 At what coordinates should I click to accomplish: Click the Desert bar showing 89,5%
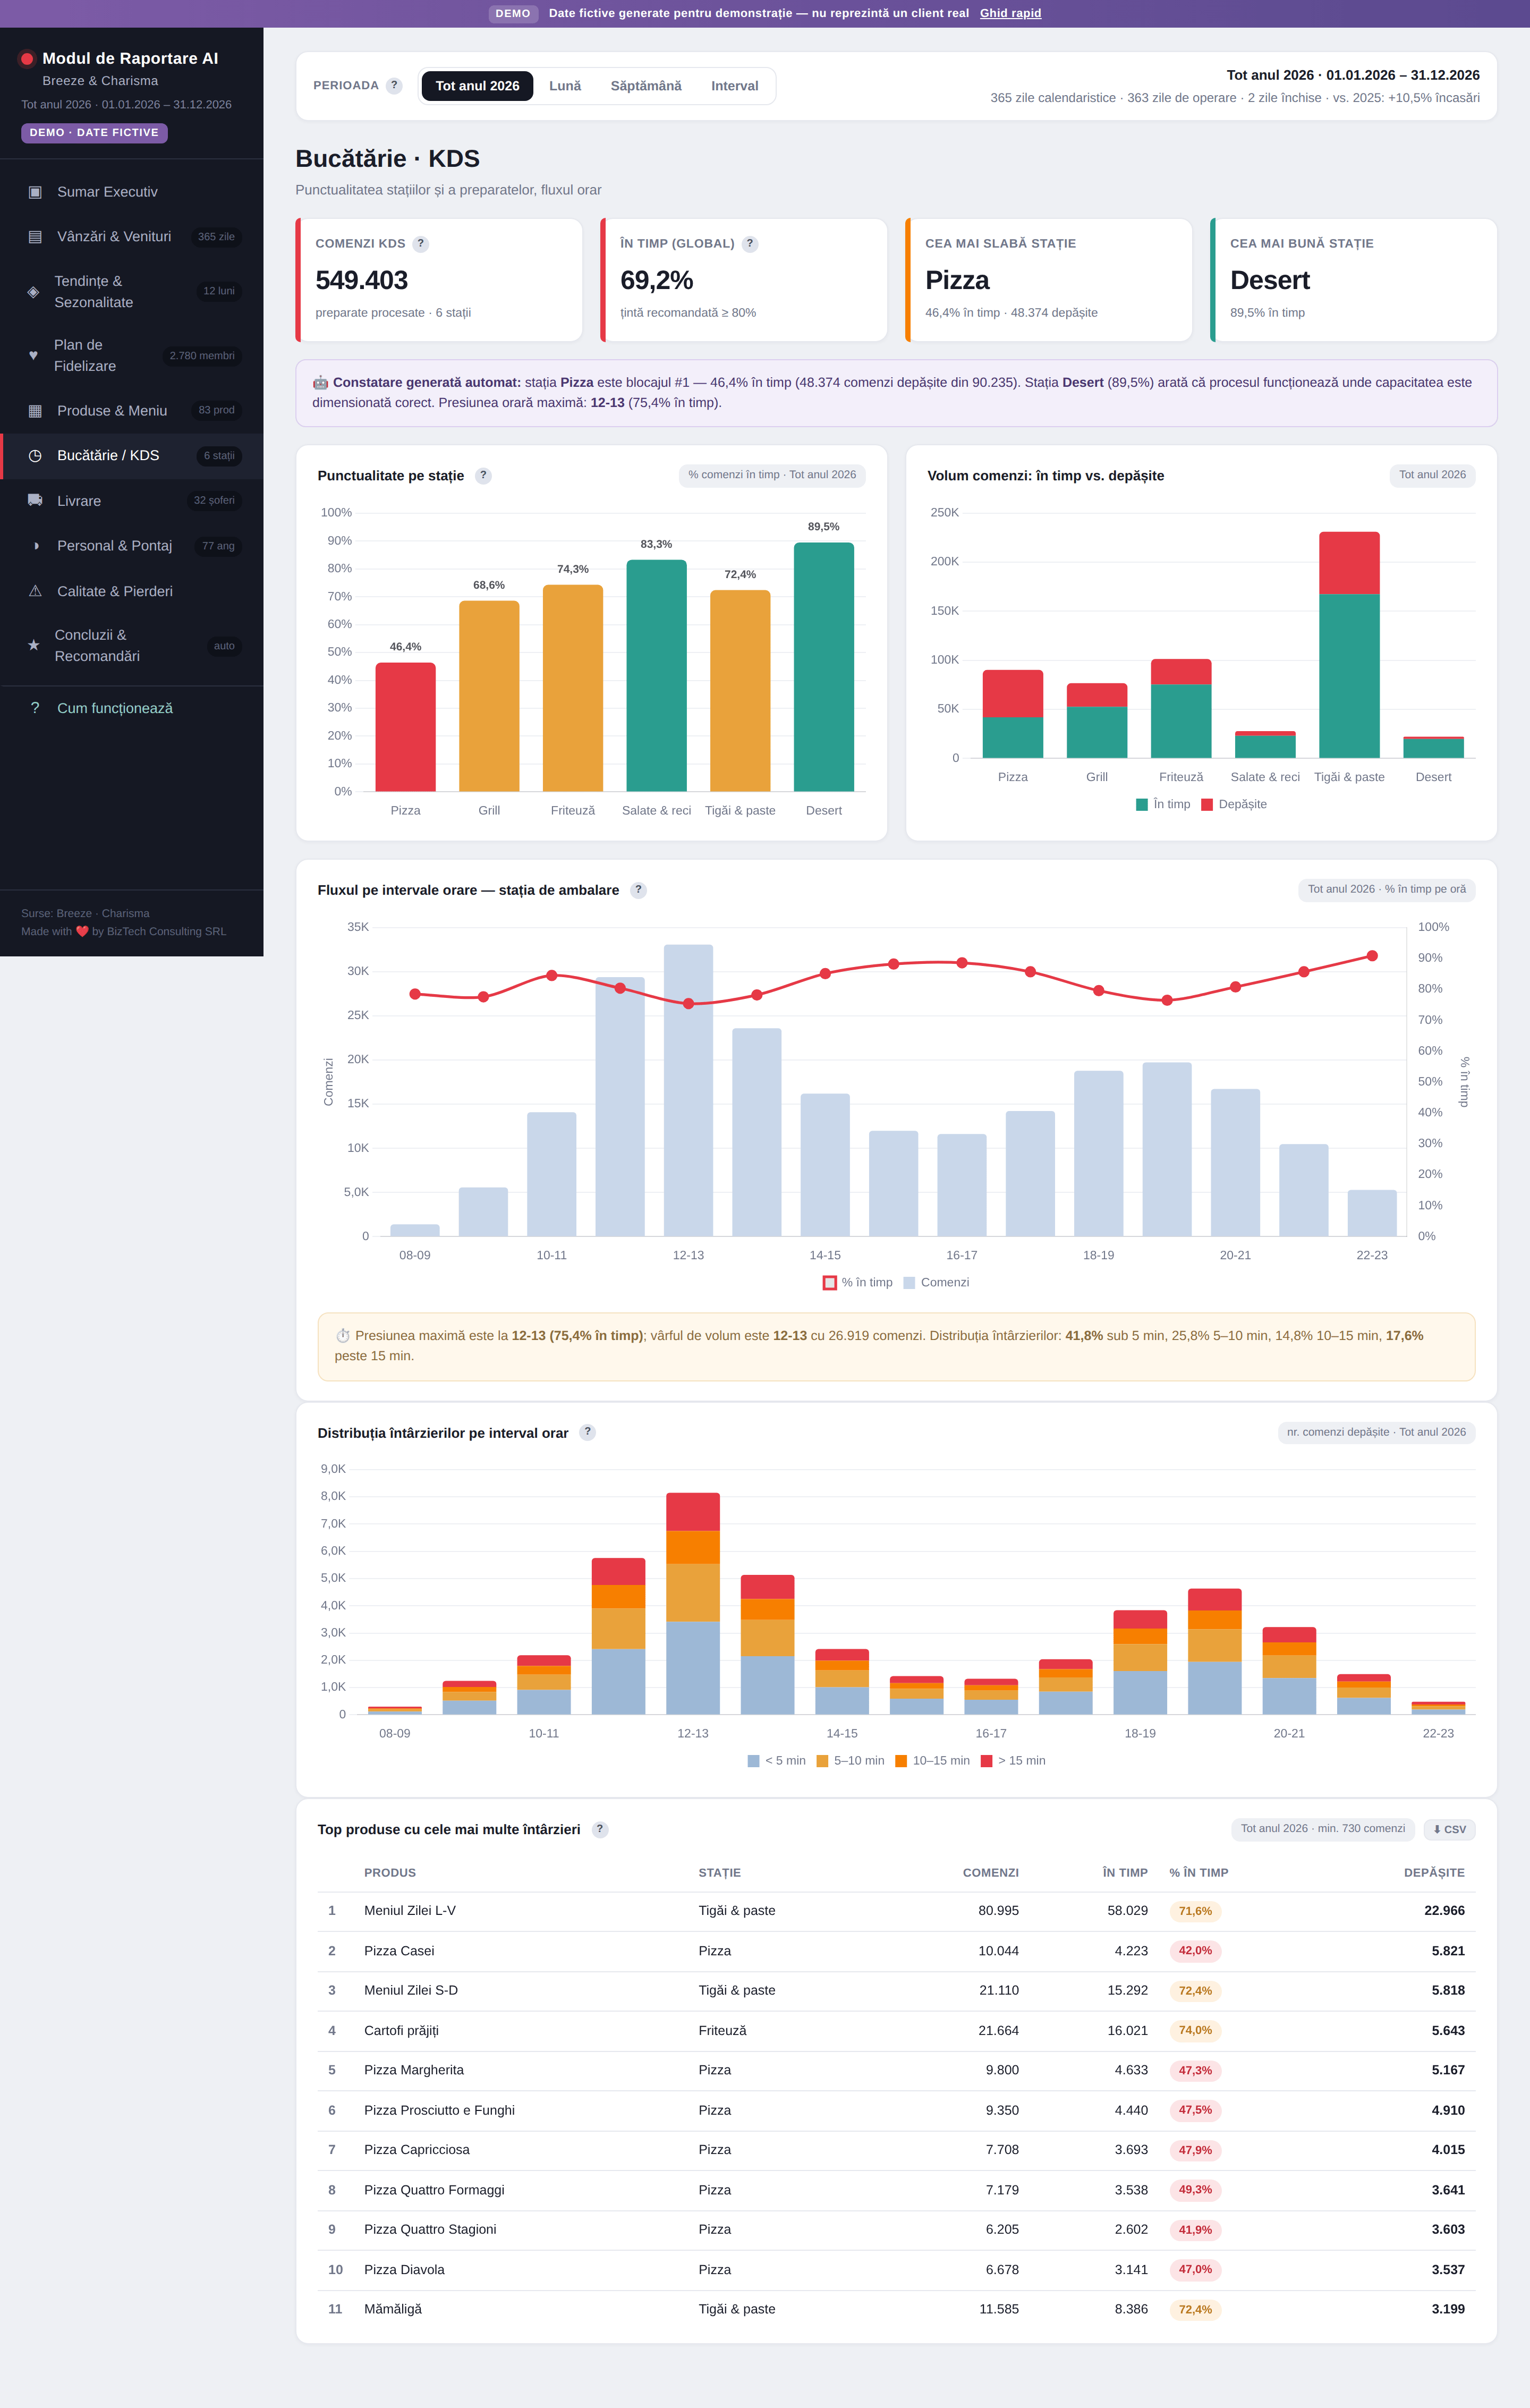click(x=824, y=667)
